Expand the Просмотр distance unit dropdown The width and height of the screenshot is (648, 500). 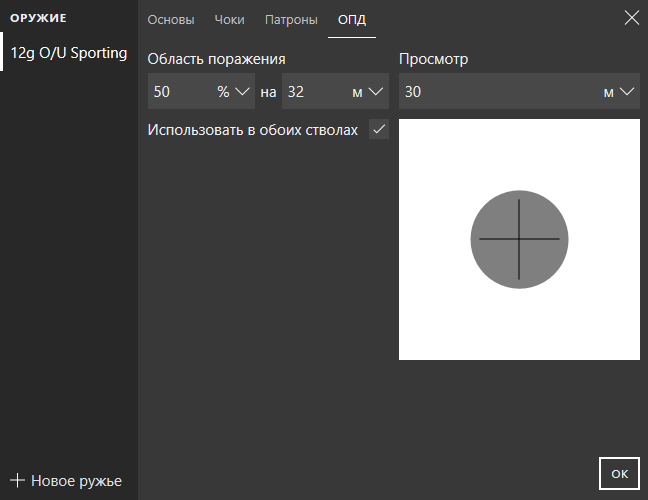click(627, 91)
